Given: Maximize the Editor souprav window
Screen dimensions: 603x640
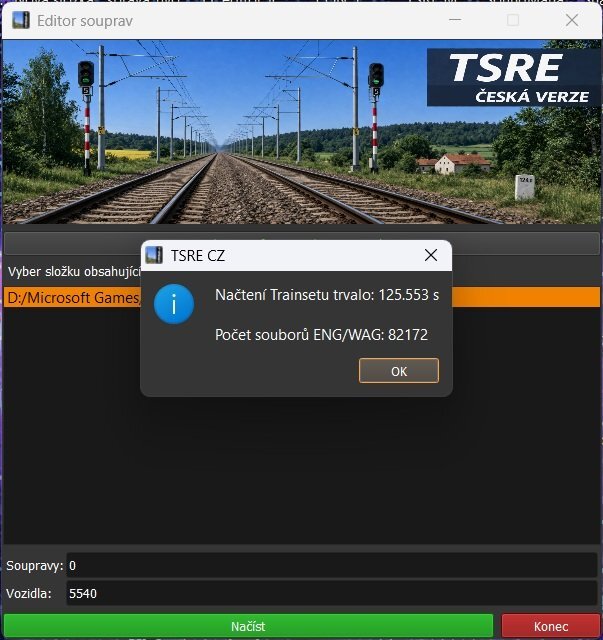Looking at the screenshot, I should click(513, 20).
